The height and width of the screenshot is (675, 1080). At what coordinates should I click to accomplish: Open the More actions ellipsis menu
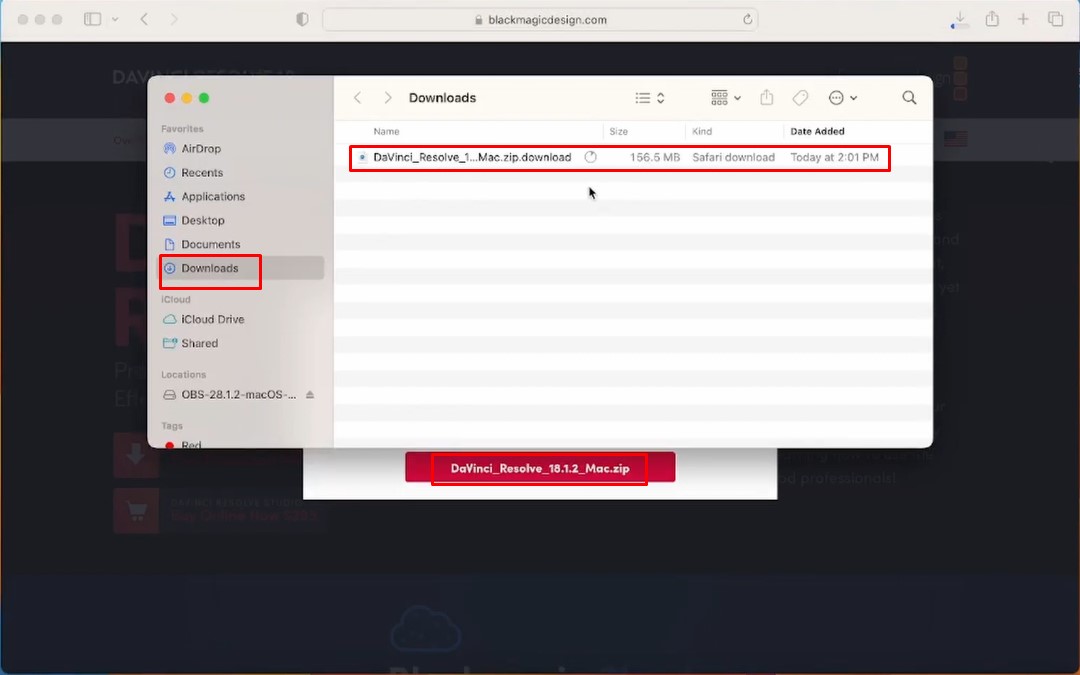click(836, 97)
